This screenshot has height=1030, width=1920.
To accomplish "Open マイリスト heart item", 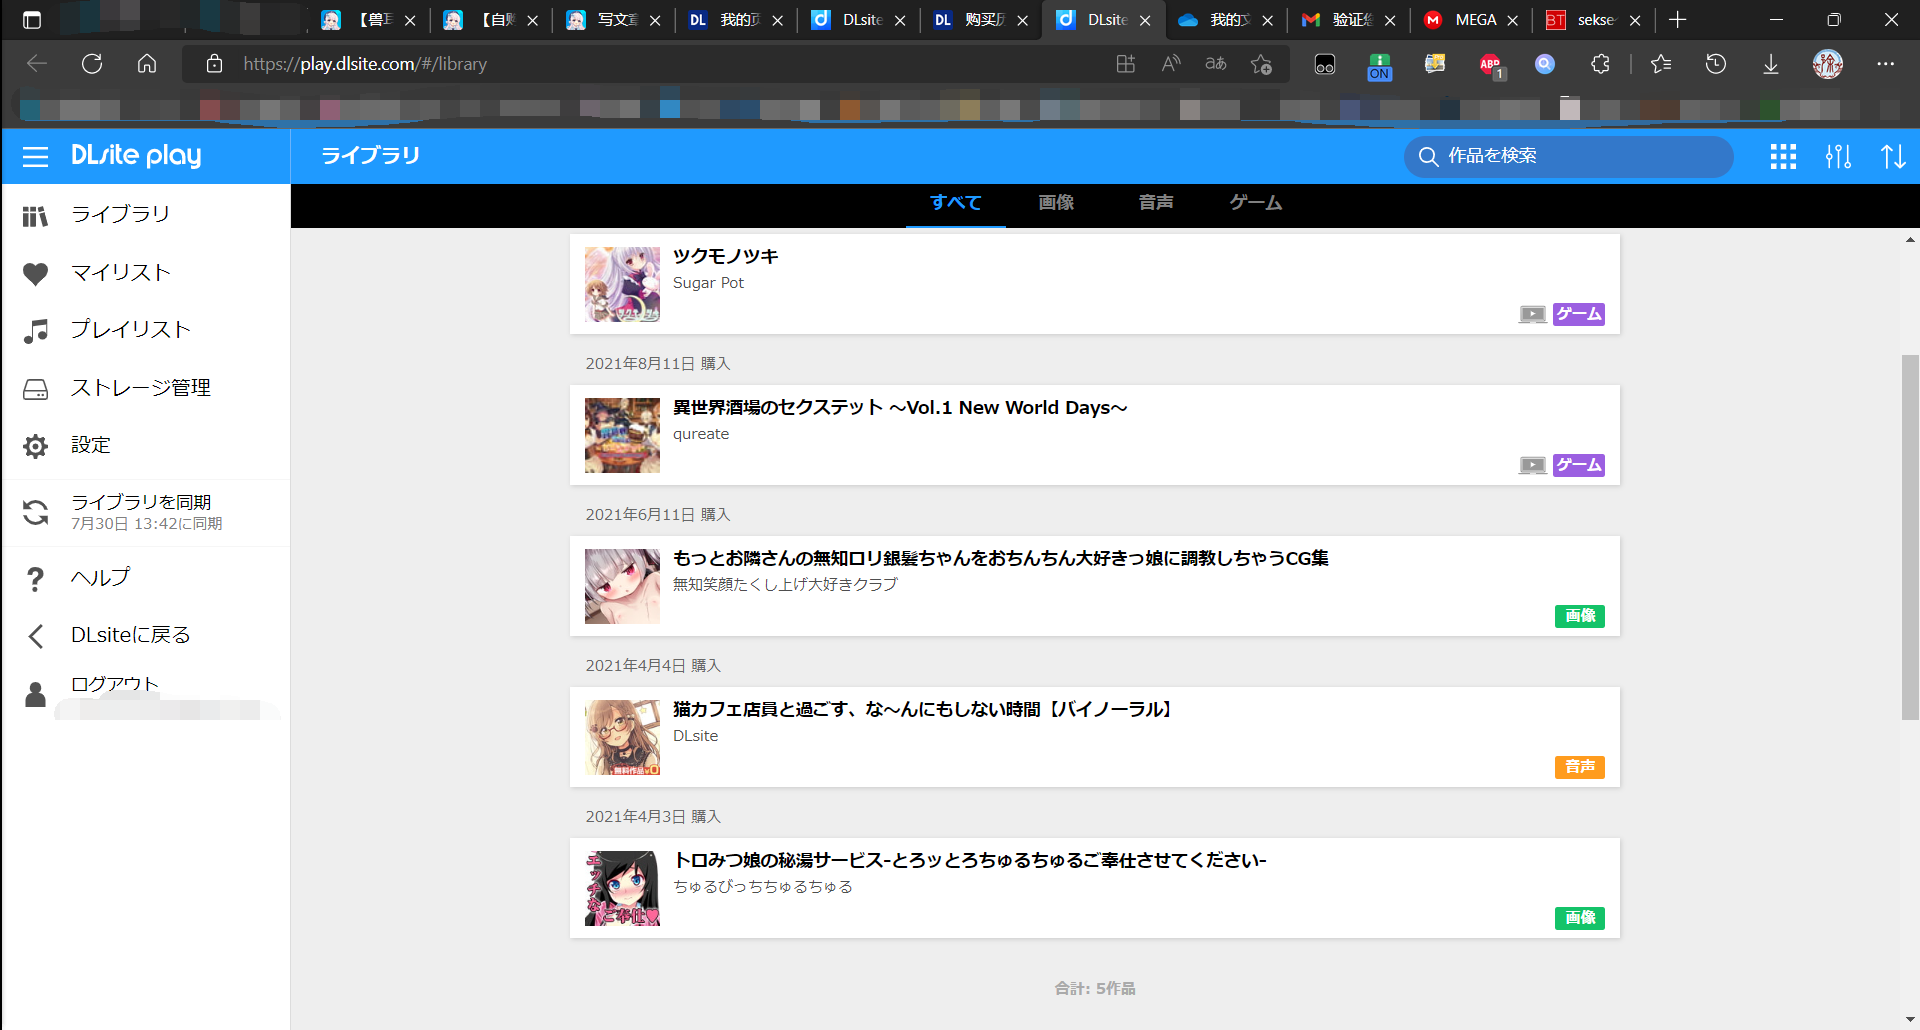I will coord(120,273).
